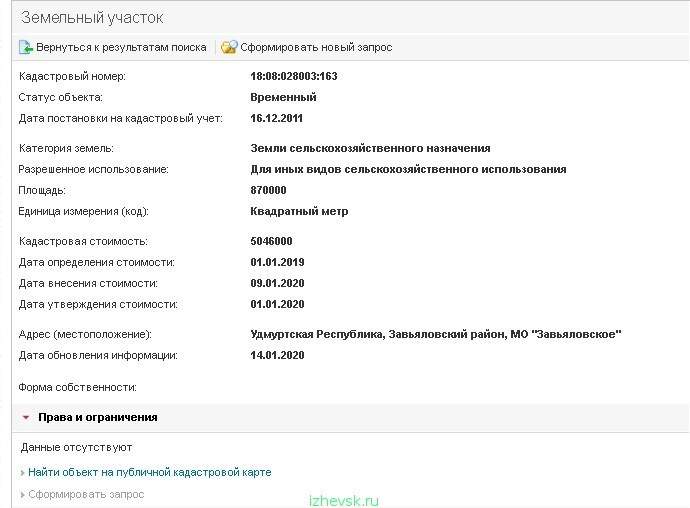
Task: Click the grey 'Сформировать запрос' link
Action: tap(86, 494)
